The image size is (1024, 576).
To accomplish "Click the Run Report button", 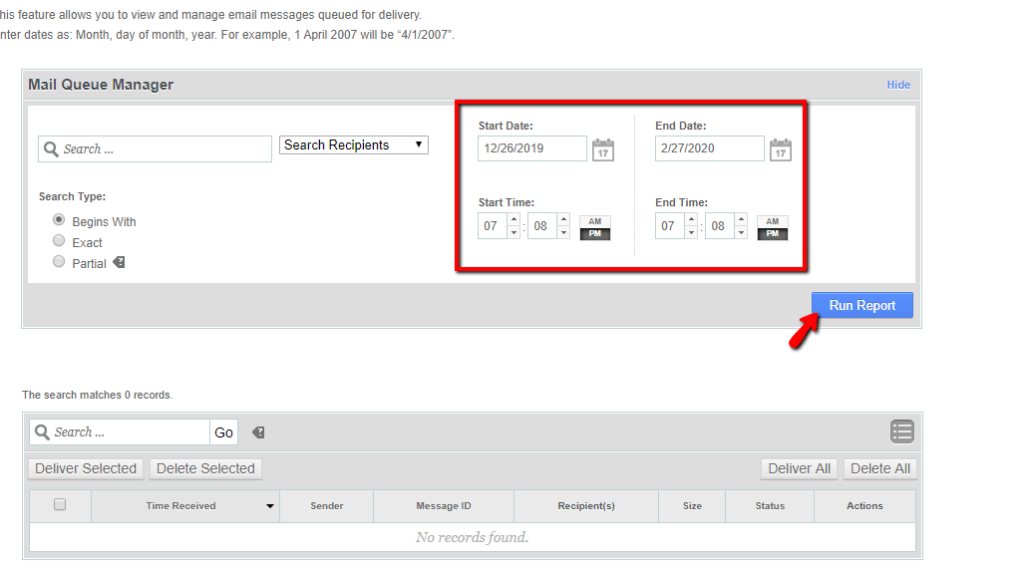I will pyautogui.click(x=862, y=305).
